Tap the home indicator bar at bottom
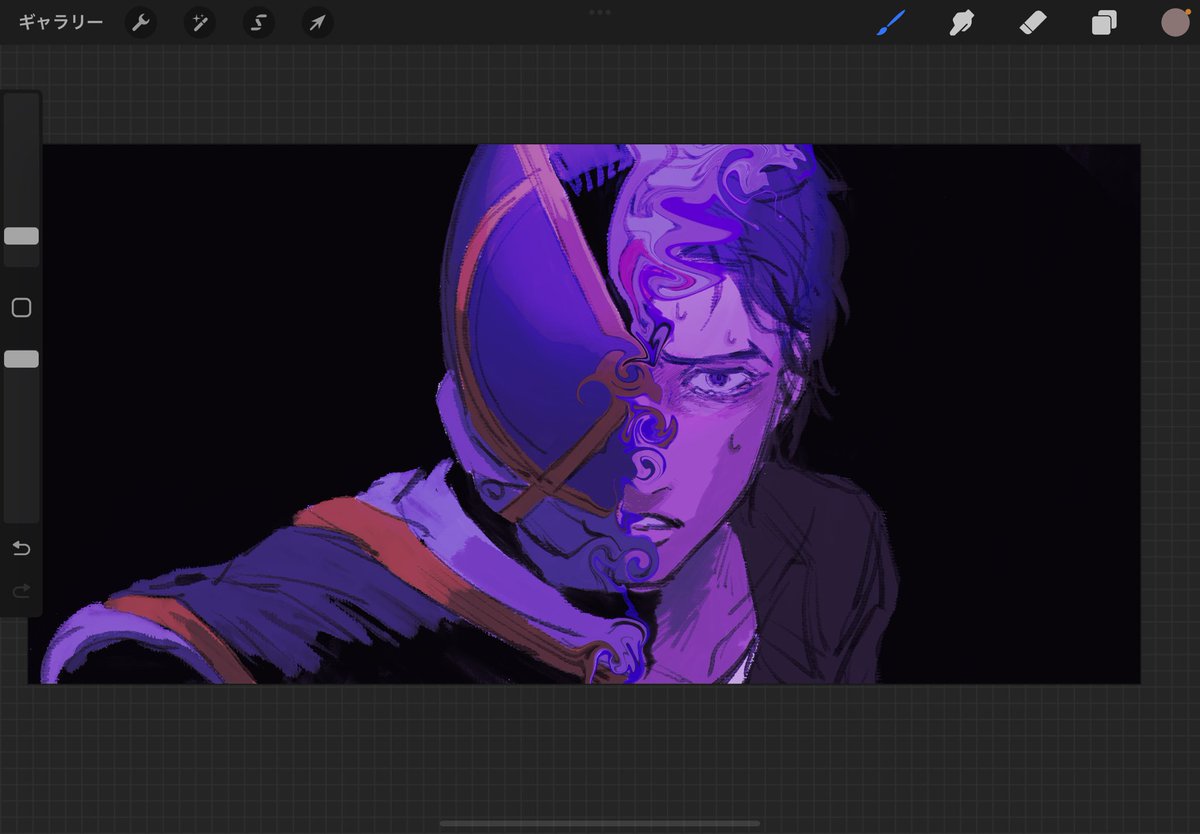Image resolution: width=1200 pixels, height=834 pixels. click(x=600, y=824)
